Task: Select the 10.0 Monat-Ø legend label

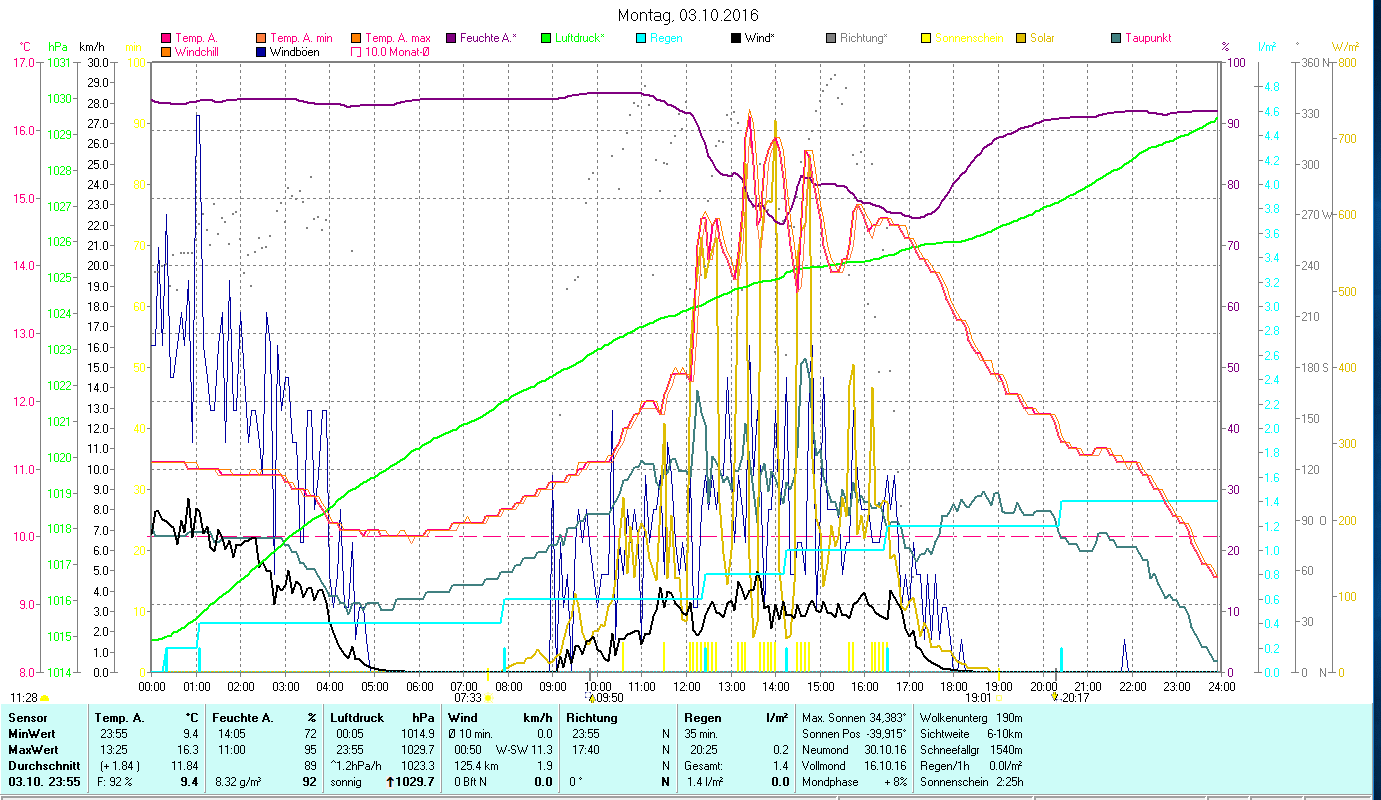Action: coord(398,51)
